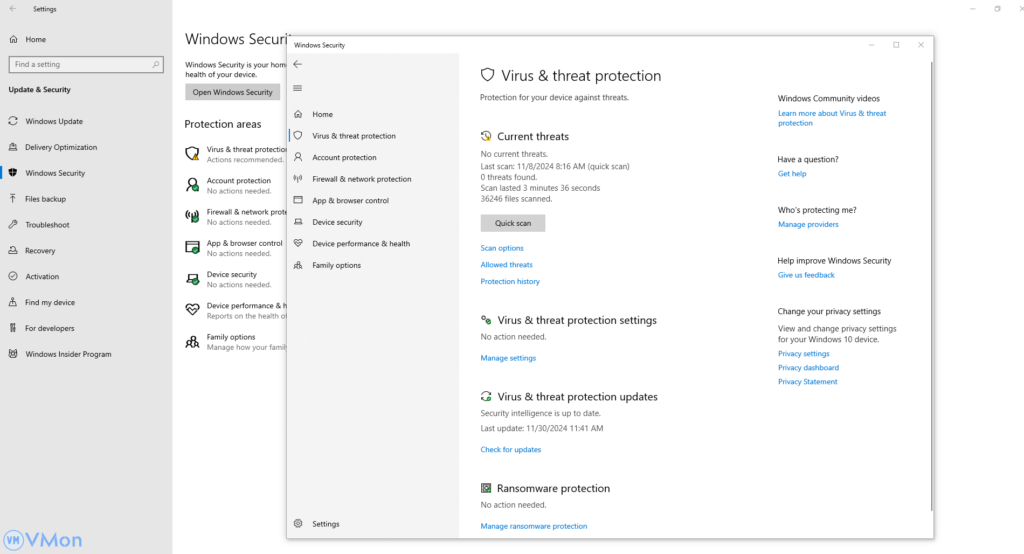Viewport: 1024px width, 554px height.
Task: Click the Find my device icon
Action: [13, 302]
